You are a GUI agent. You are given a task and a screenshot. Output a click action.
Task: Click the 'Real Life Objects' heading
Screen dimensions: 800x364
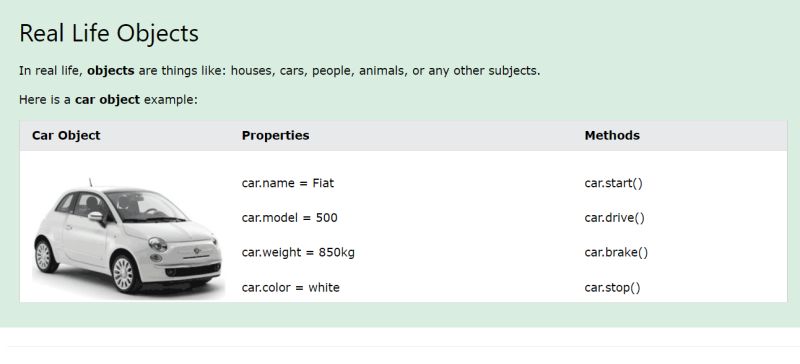click(x=109, y=34)
